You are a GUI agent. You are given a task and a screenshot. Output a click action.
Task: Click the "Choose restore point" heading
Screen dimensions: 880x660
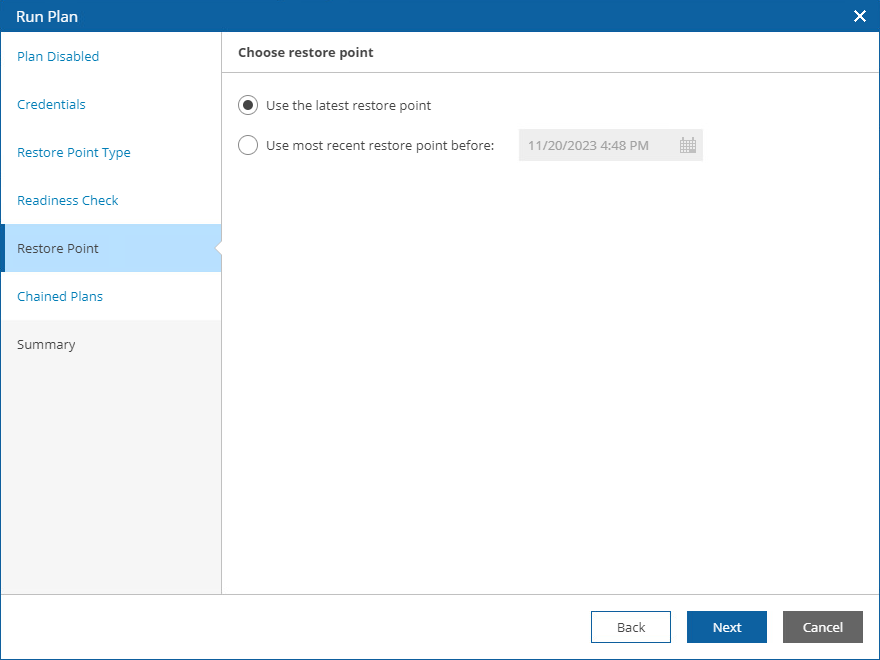(x=306, y=52)
